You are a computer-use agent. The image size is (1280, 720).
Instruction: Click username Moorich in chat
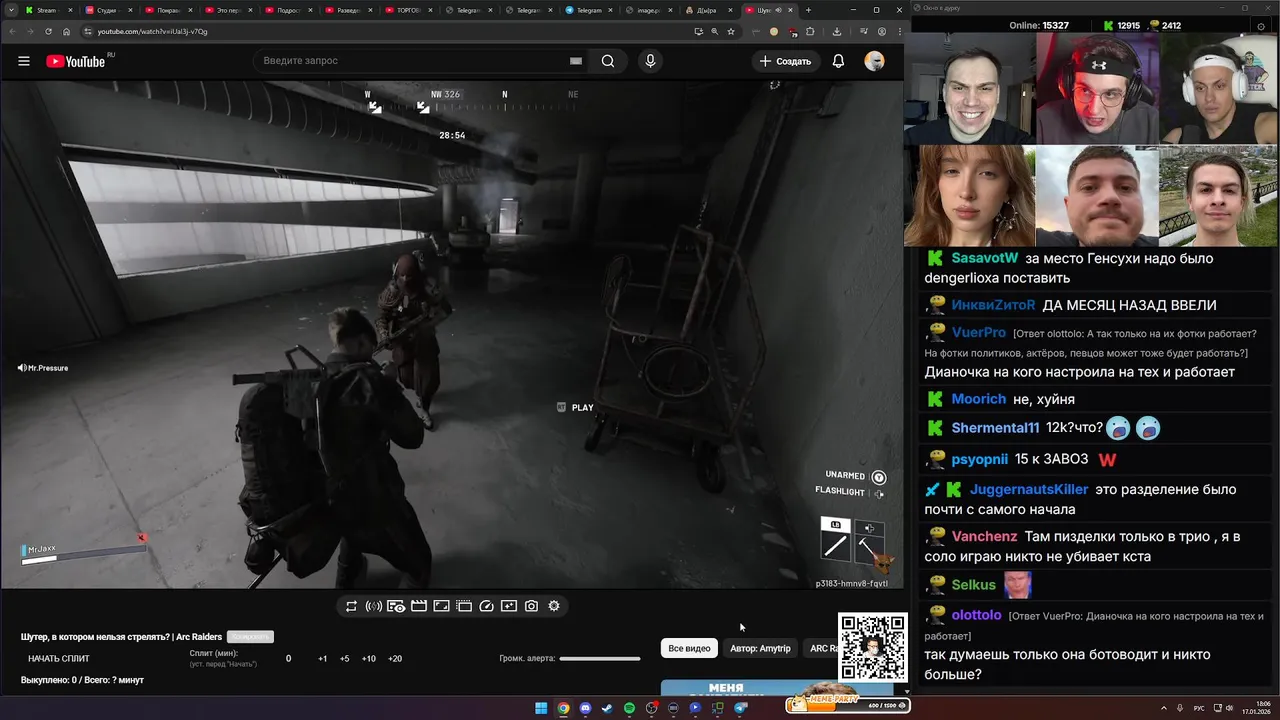(979, 399)
